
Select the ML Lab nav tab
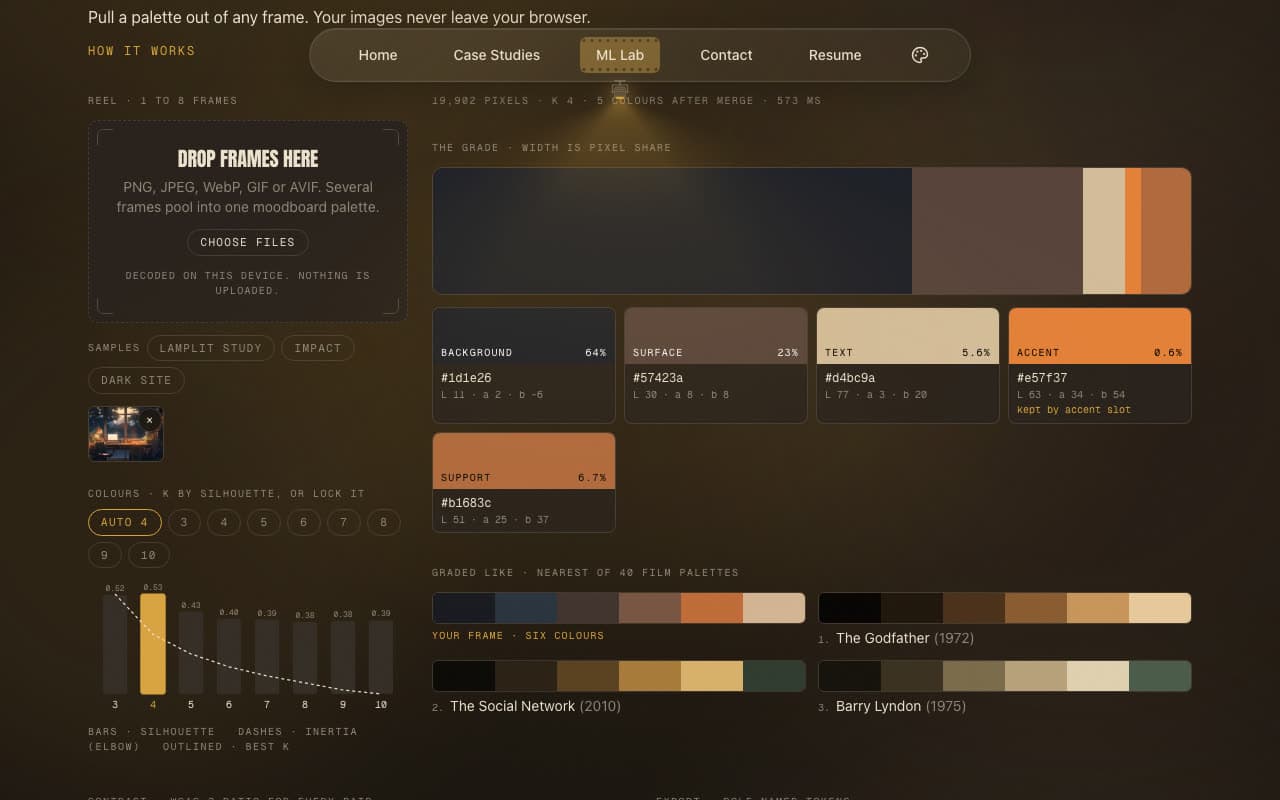620,55
